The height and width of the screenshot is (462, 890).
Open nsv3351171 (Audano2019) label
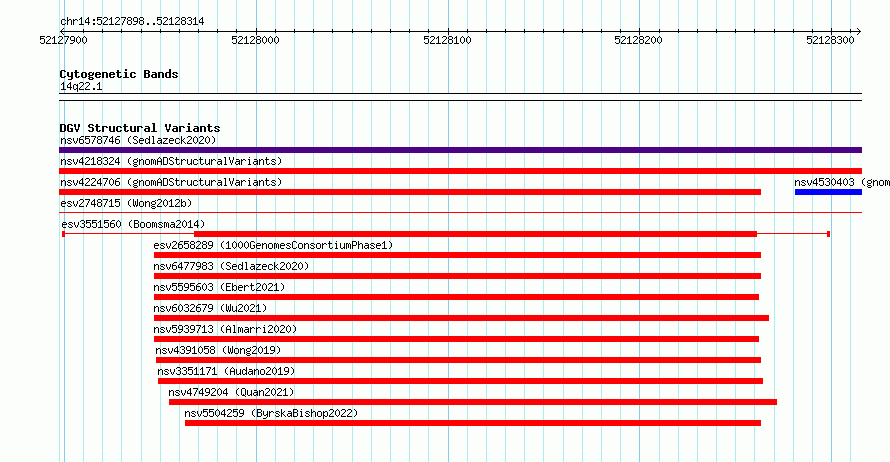click(226, 371)
